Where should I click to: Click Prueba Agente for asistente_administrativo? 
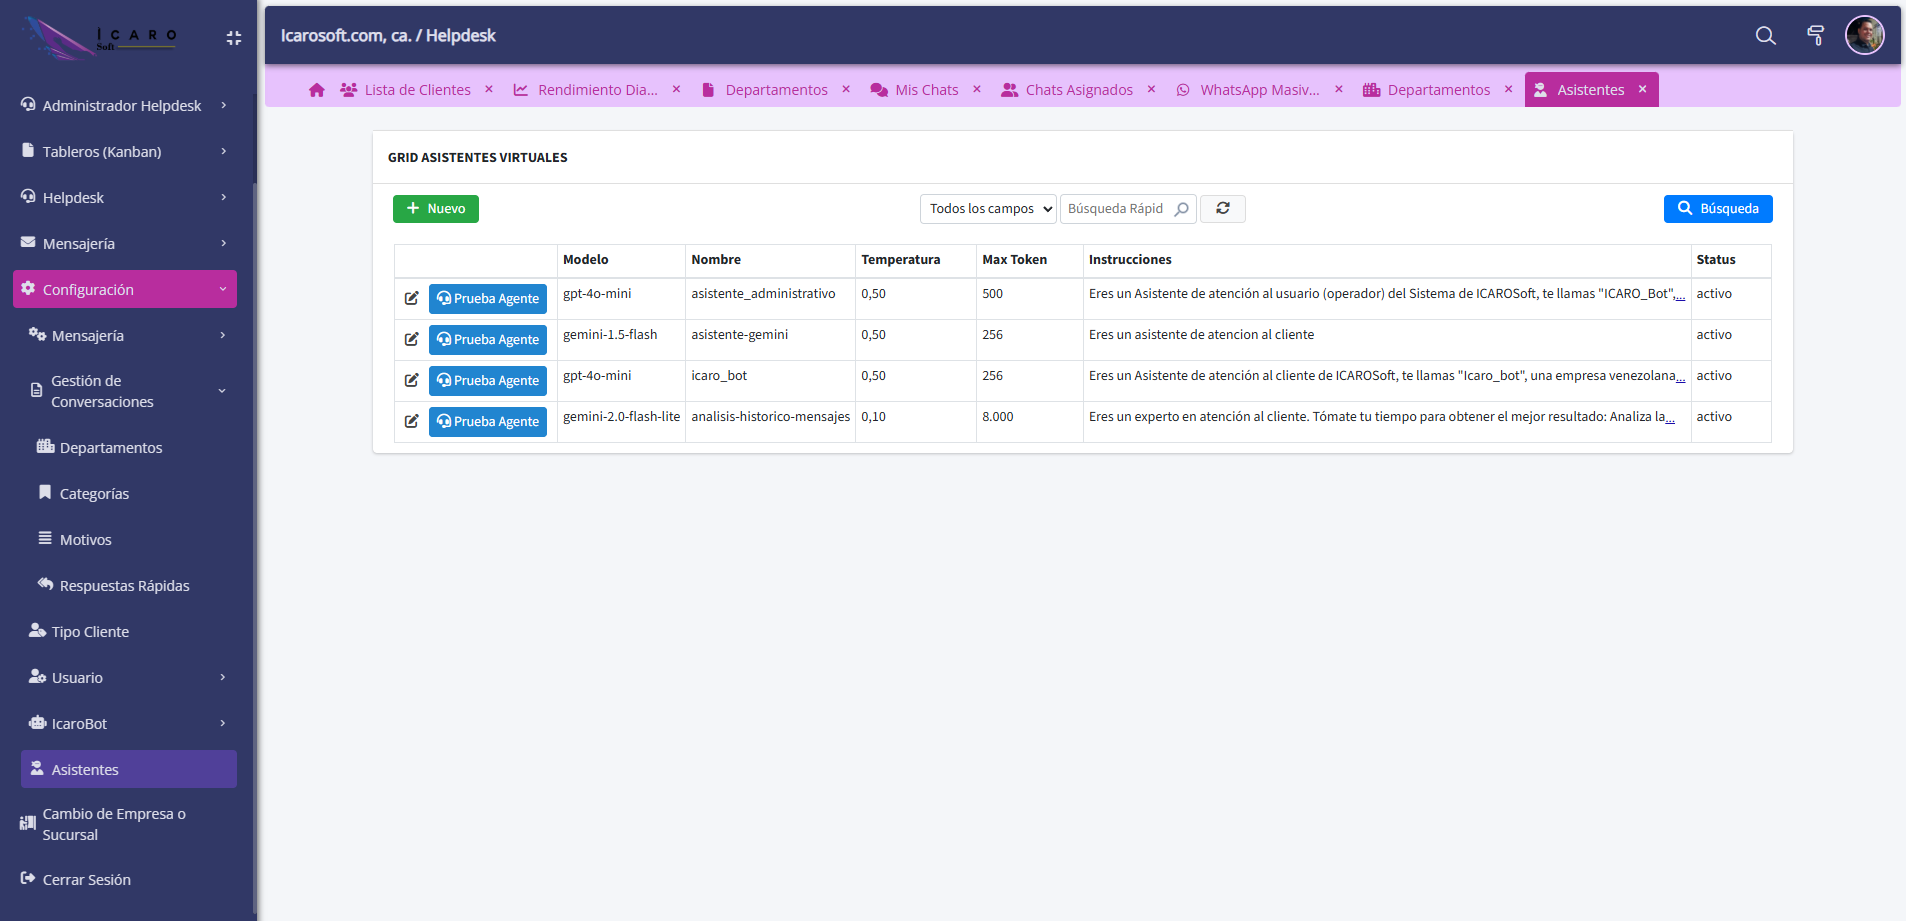(x=488, y=298)
